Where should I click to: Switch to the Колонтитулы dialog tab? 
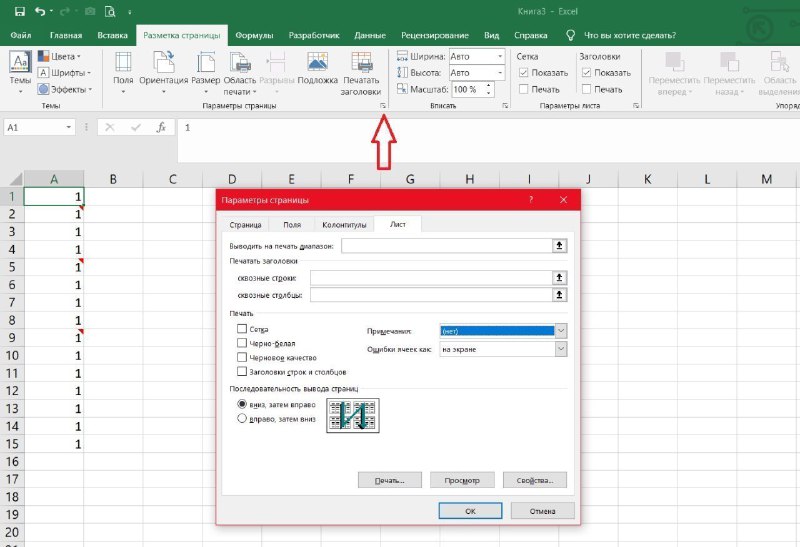(344, 225)
